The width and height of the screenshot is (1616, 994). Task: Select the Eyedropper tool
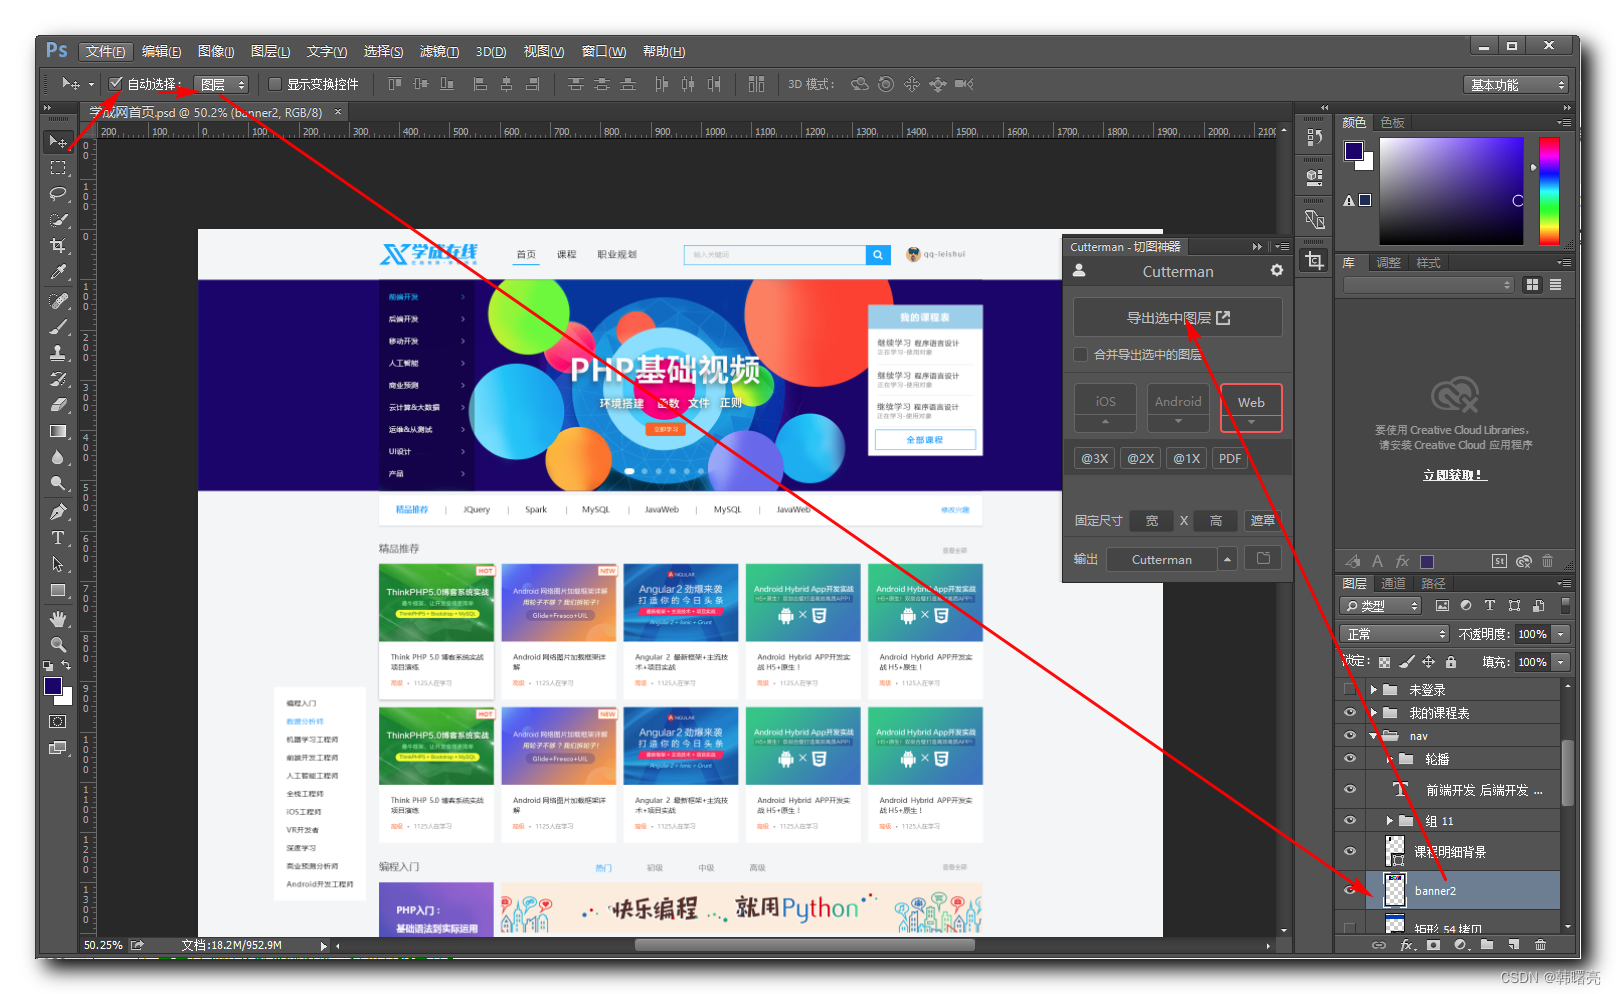point(58,272)
